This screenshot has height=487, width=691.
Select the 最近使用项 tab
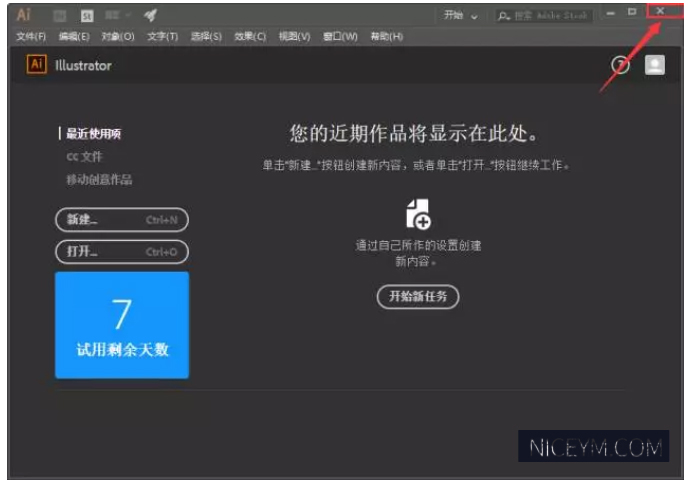[93, 134]
